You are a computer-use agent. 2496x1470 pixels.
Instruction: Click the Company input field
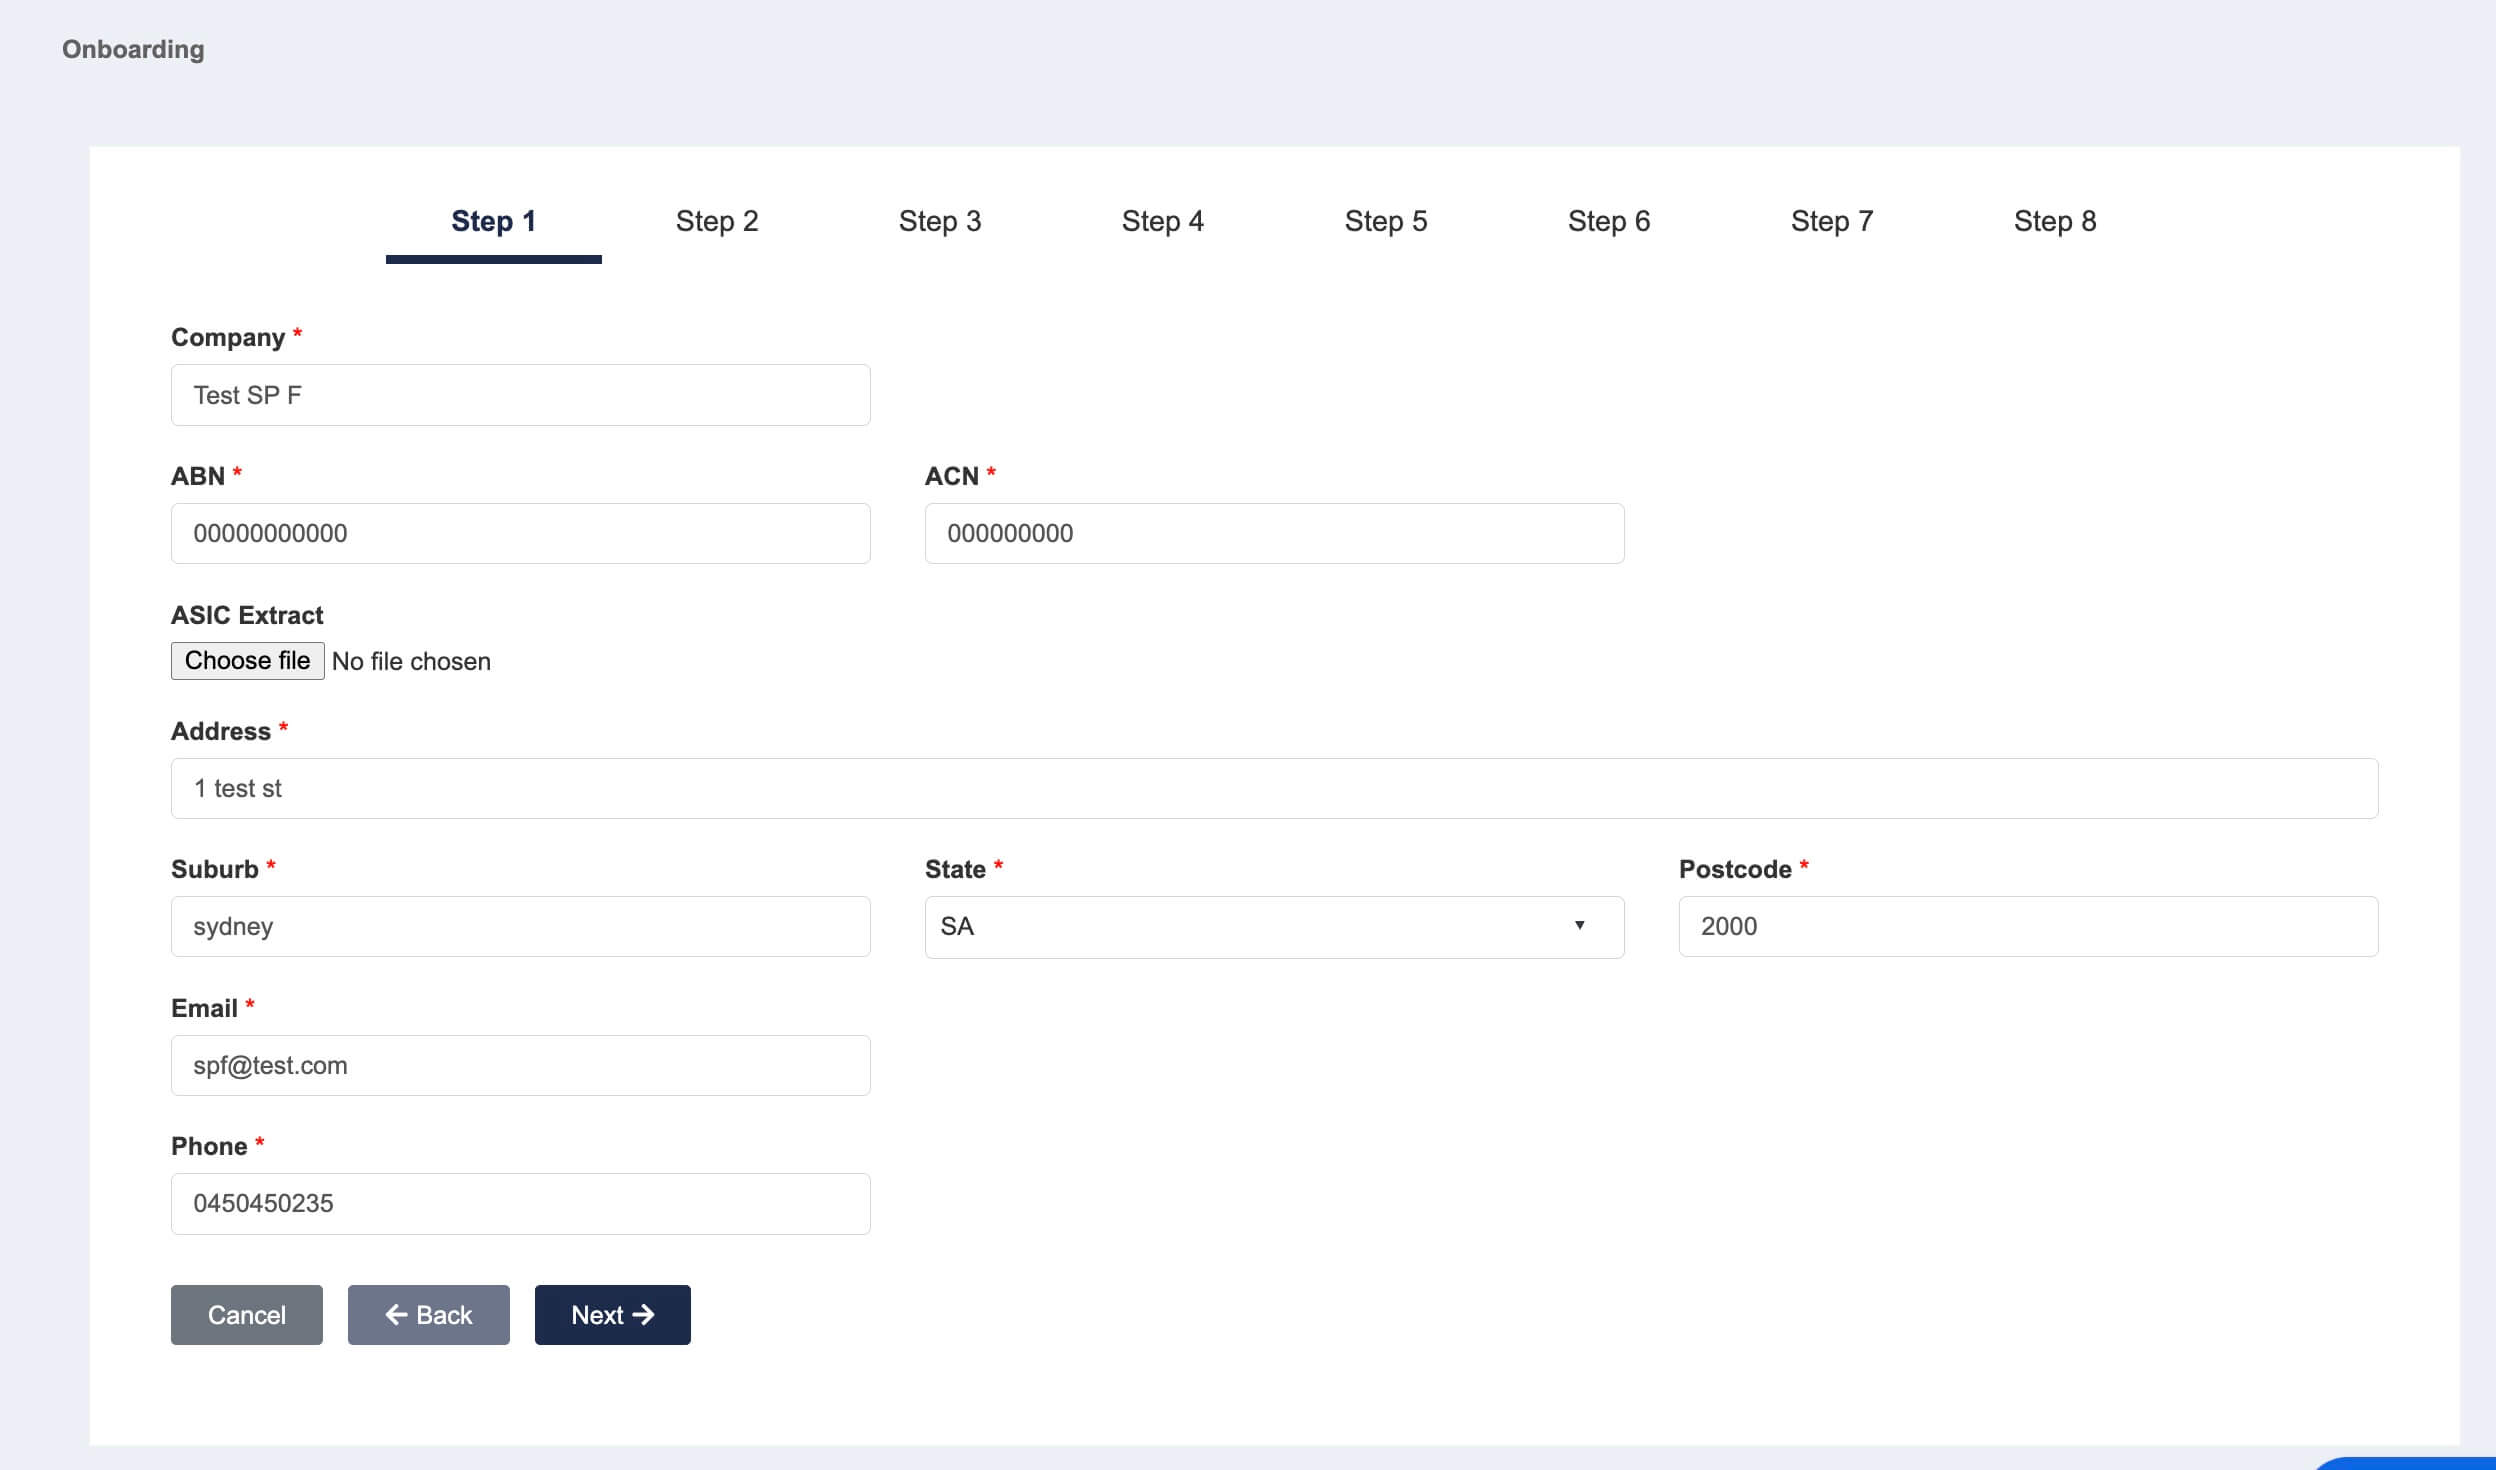tap(521, 395)
